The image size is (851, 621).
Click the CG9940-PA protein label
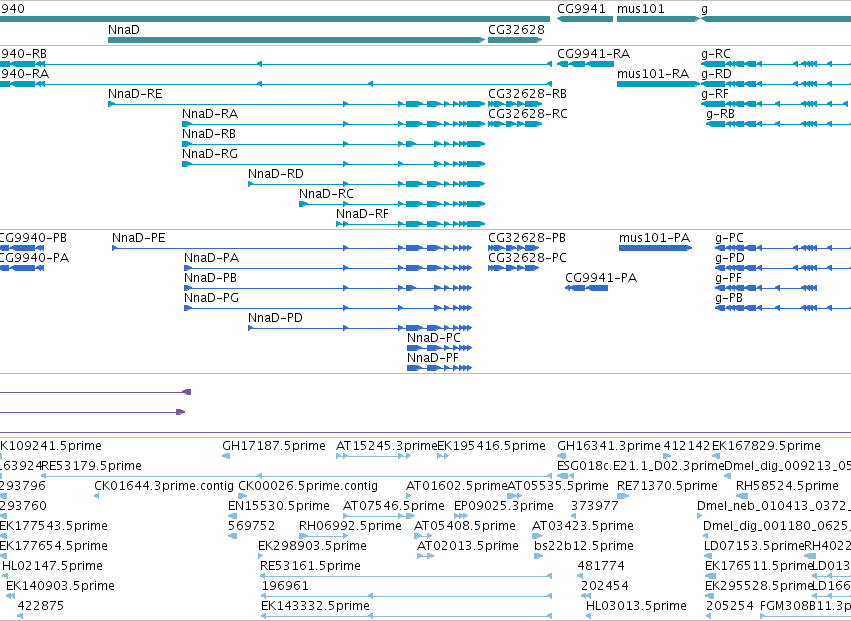coord(34,257)
